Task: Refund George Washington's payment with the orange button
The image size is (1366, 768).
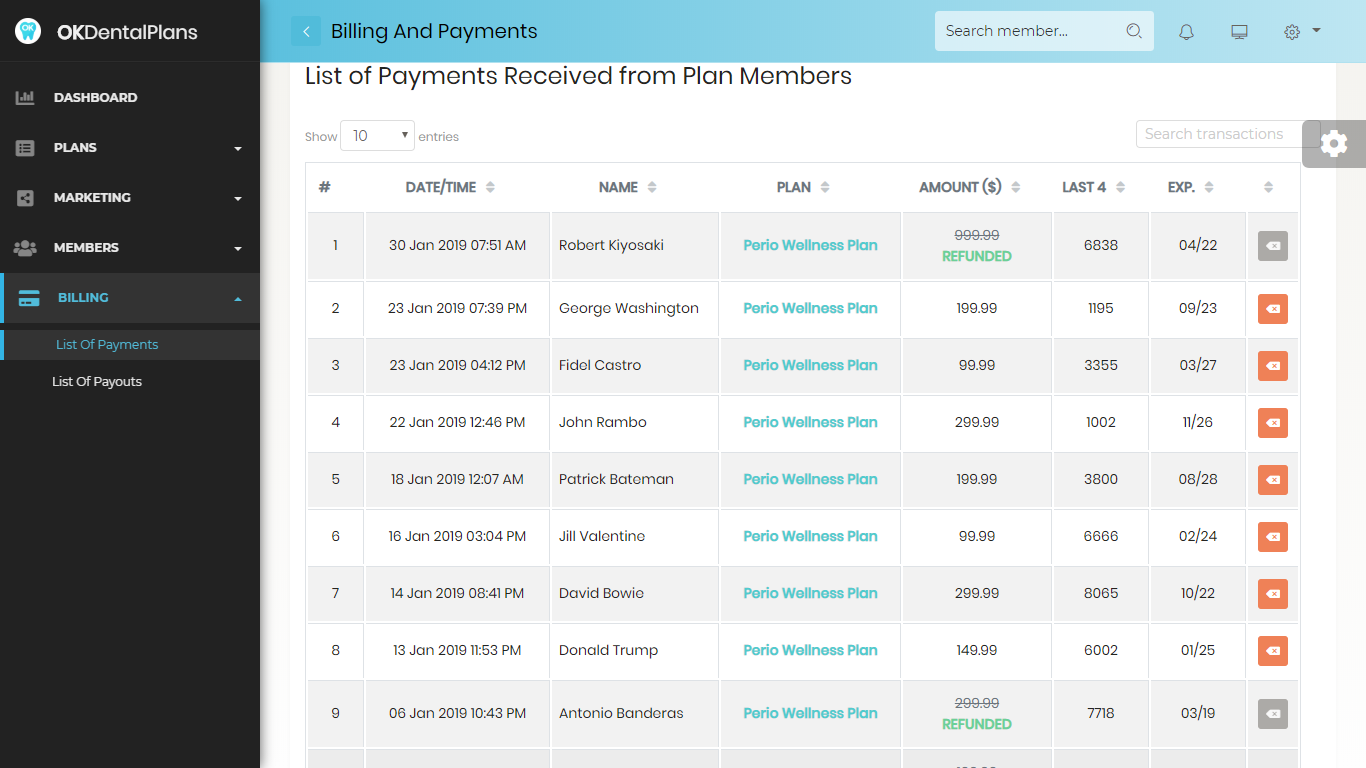Action: [1273, 309]
